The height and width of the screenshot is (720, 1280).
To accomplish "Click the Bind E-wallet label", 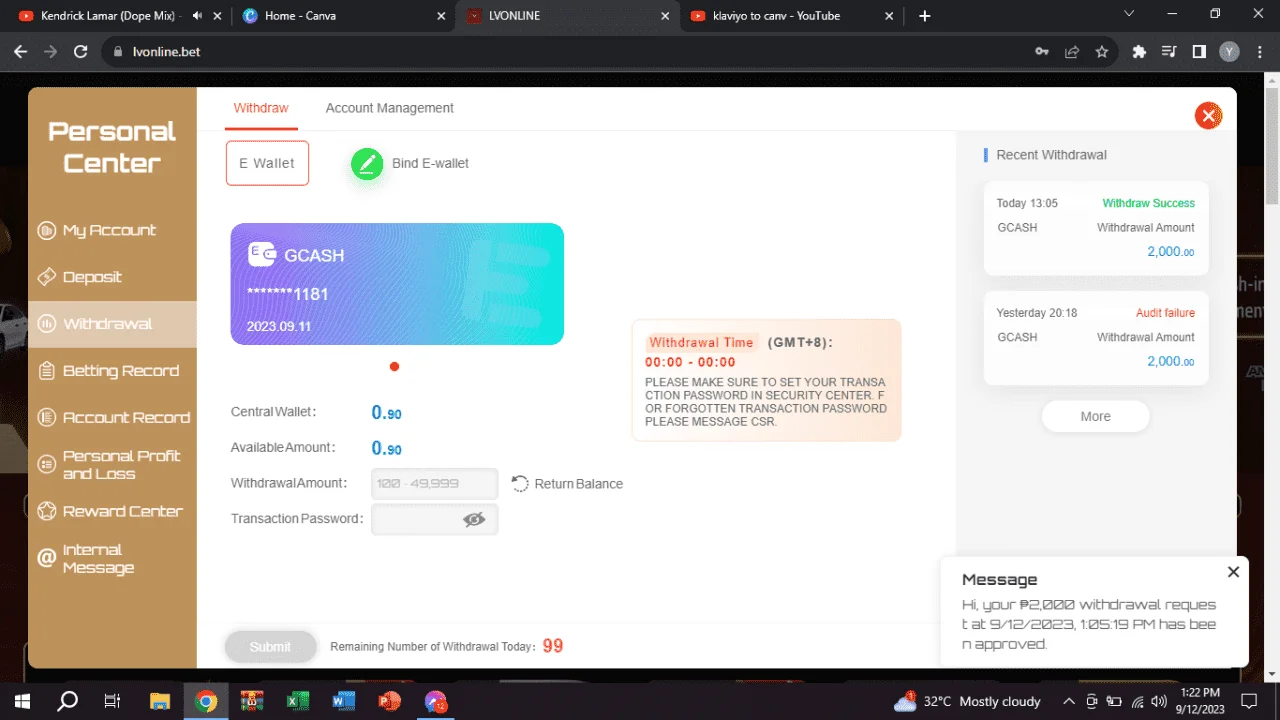I will tap(430, 163).
